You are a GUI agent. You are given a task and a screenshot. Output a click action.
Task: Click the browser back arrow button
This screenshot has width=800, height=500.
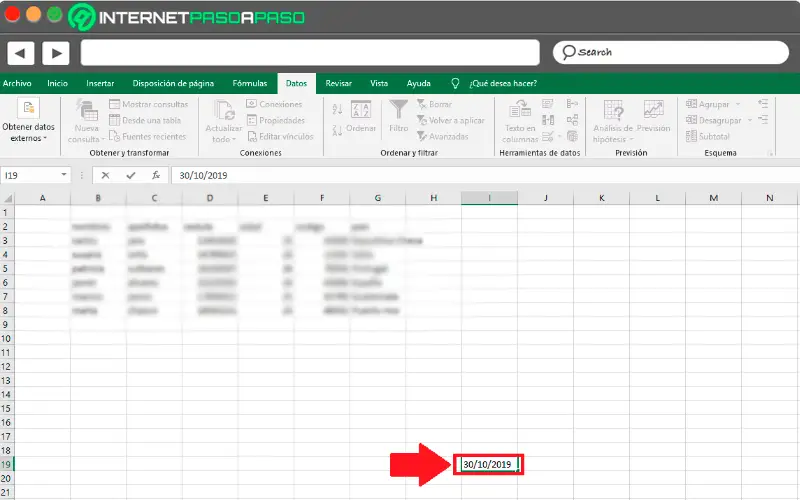(20, 53)
